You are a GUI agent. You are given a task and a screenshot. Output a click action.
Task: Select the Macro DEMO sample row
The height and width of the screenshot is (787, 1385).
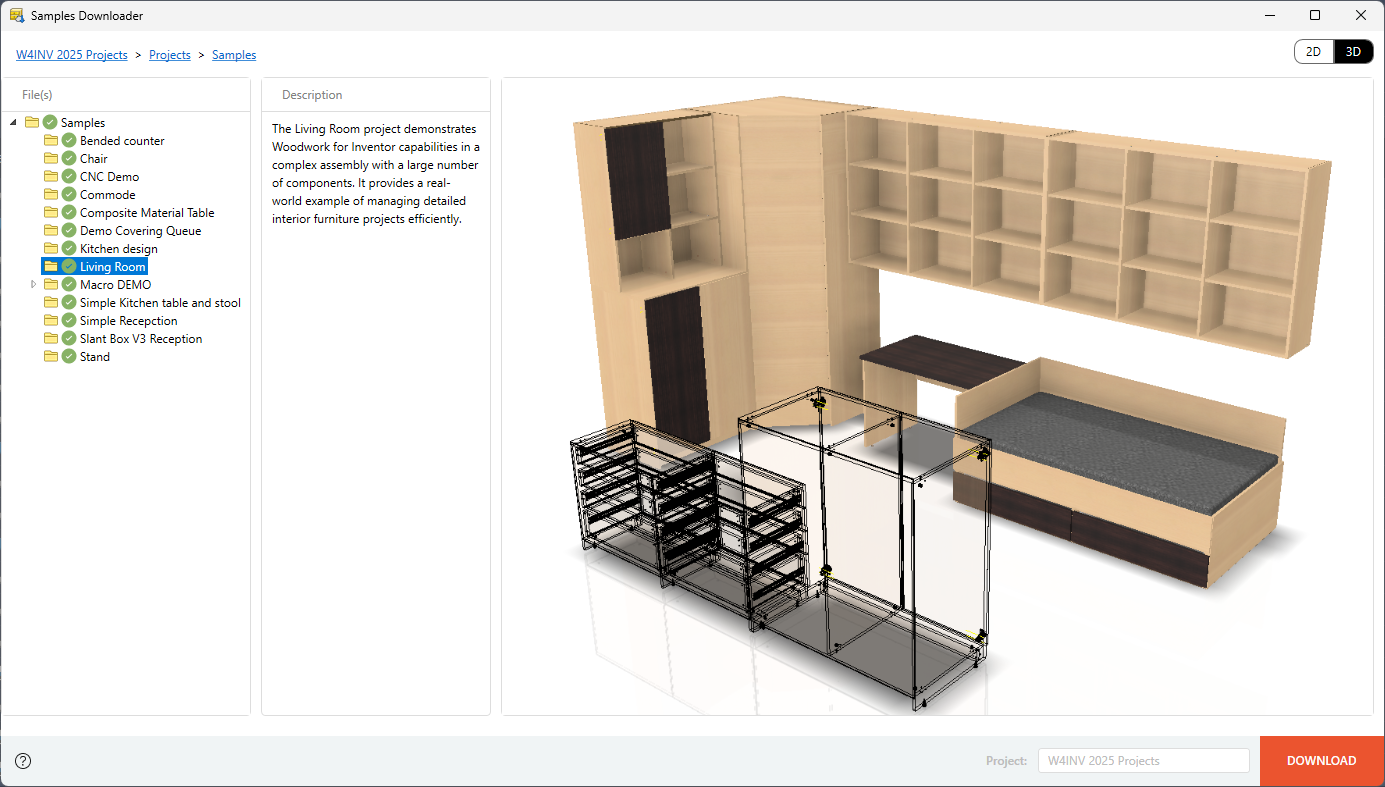coord(115,285)
